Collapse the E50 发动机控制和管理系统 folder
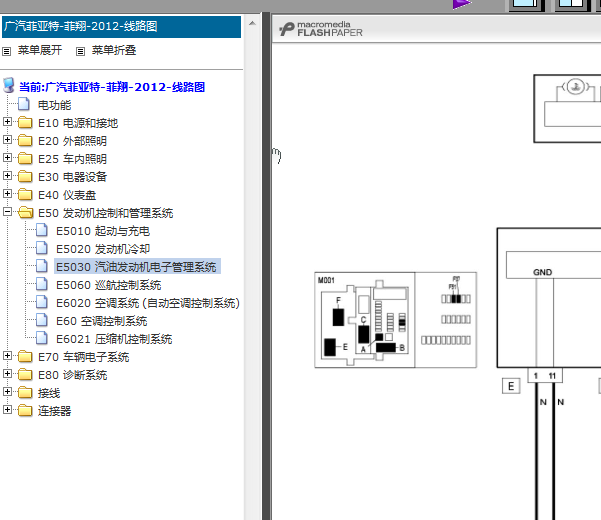 point(7,212)
